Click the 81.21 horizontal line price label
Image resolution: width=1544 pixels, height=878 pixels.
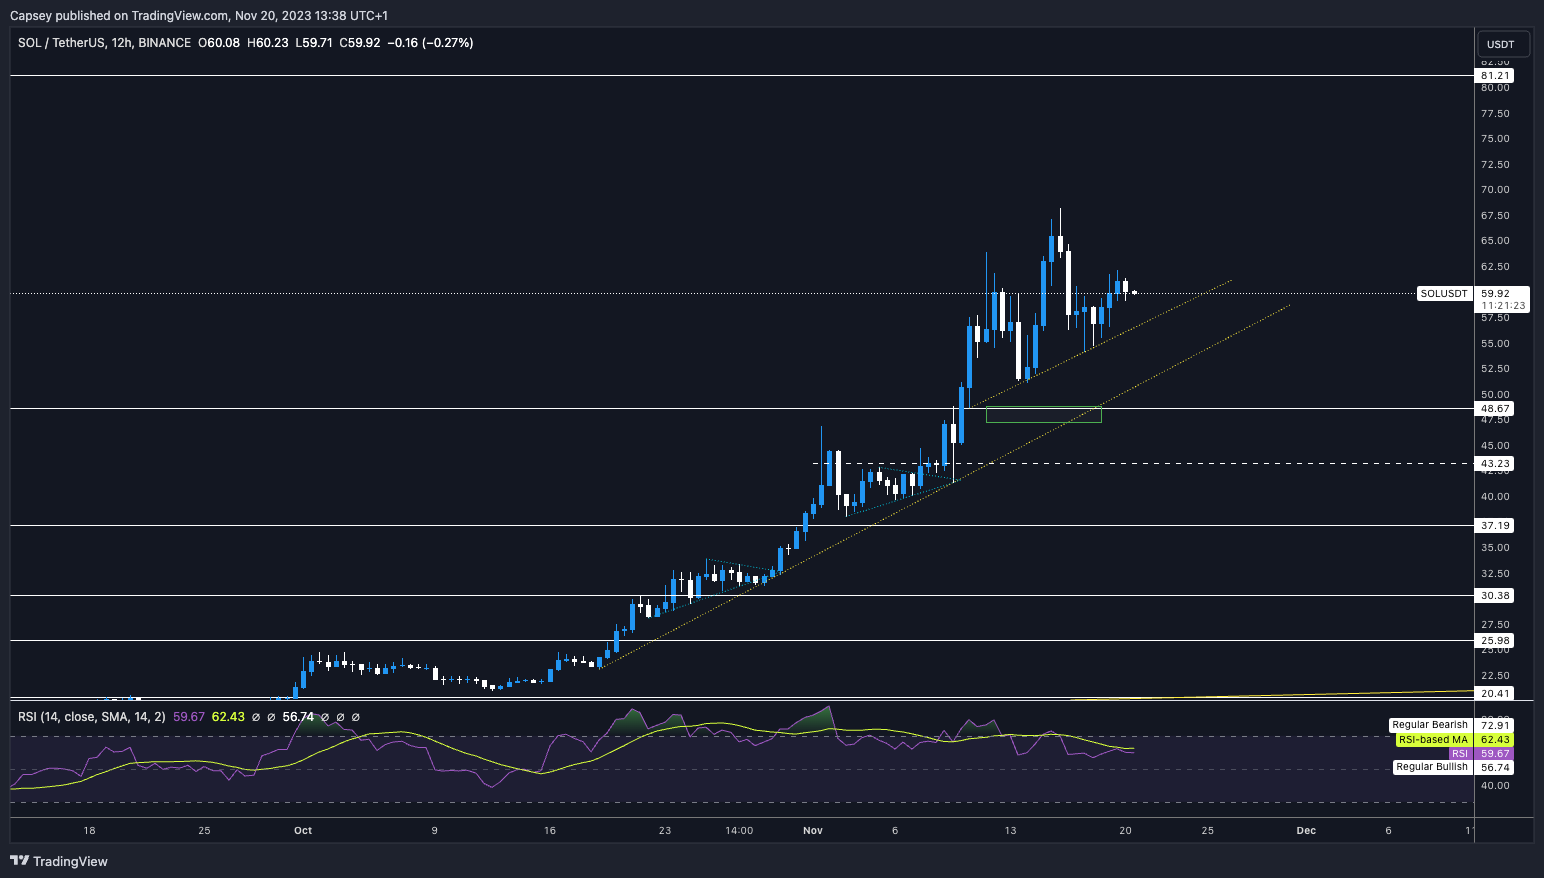coord(1495,76)
